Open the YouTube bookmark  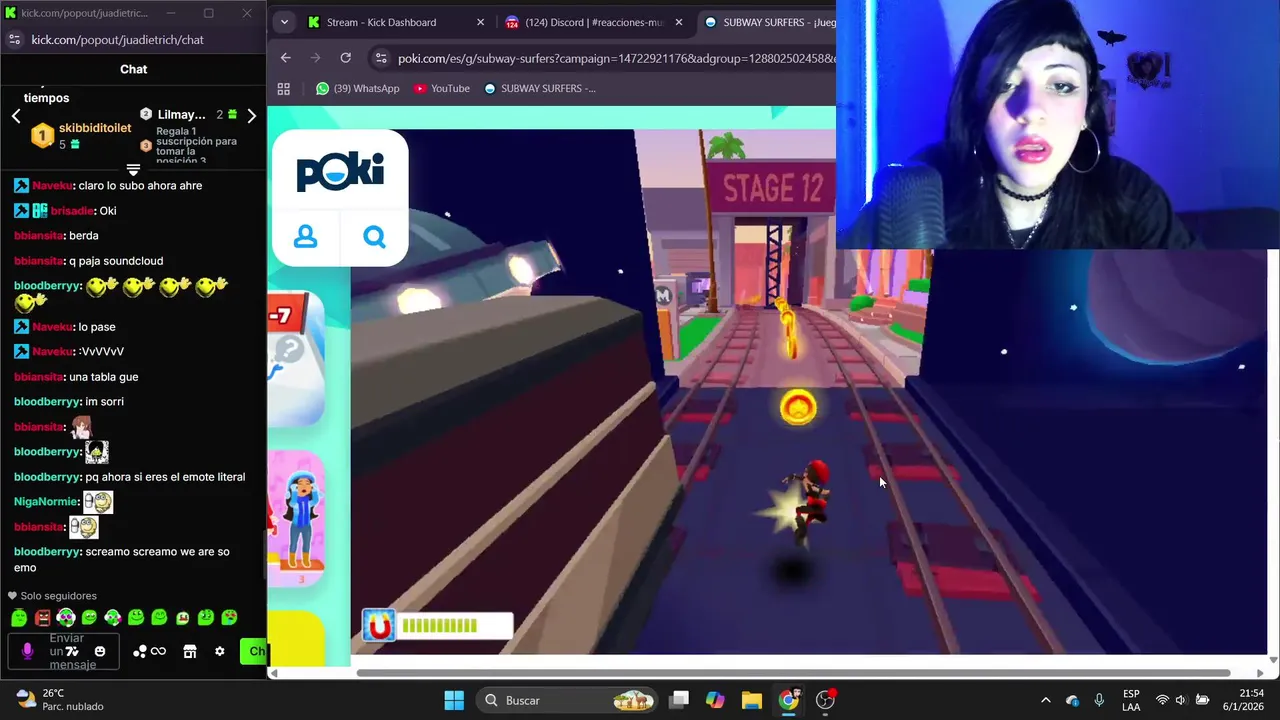point(442,88)
